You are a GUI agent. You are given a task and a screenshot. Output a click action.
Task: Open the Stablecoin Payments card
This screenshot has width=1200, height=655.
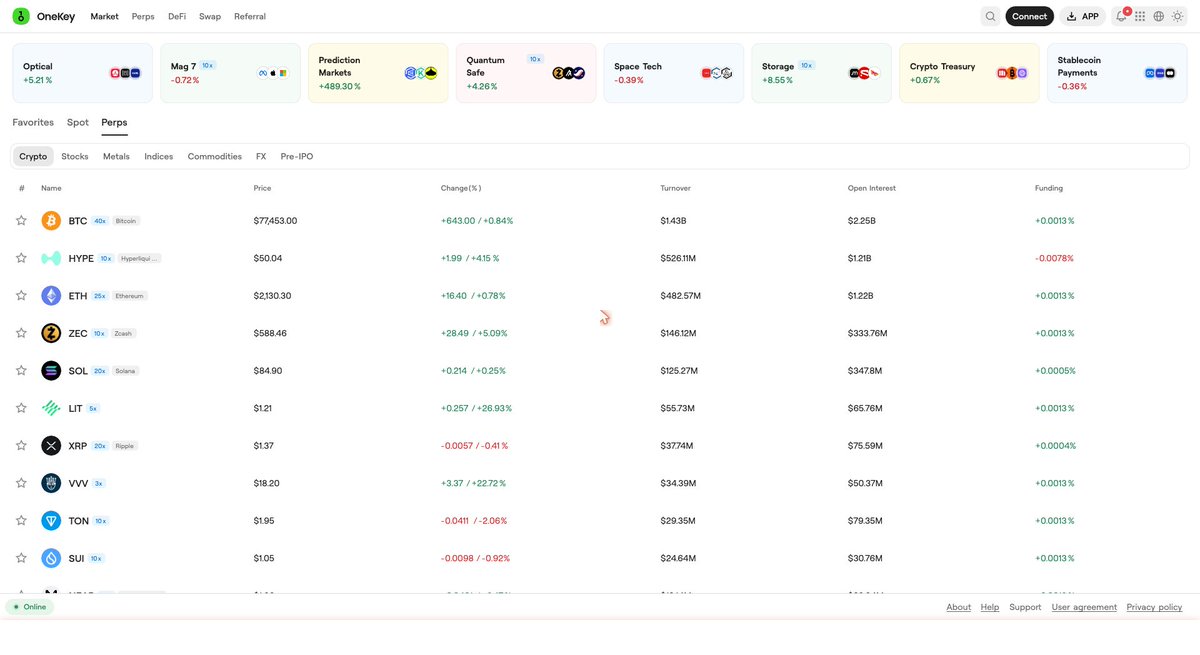coord(1118,73)
